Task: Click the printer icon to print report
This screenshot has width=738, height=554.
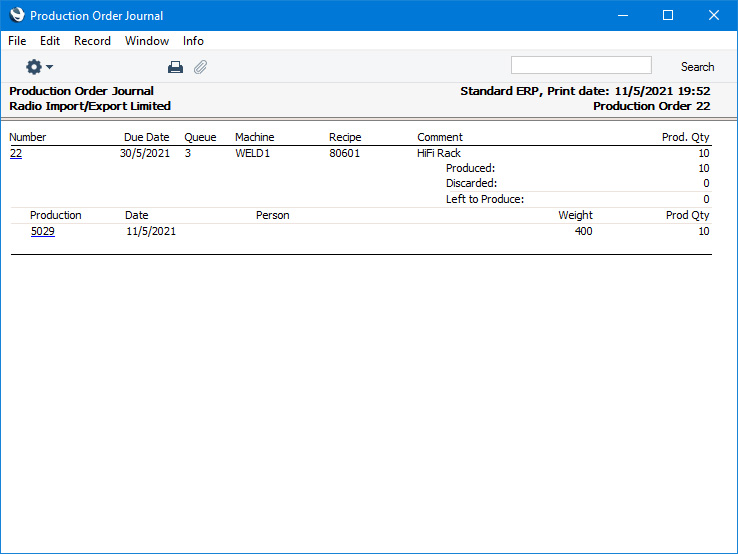Action: point(175,67)
